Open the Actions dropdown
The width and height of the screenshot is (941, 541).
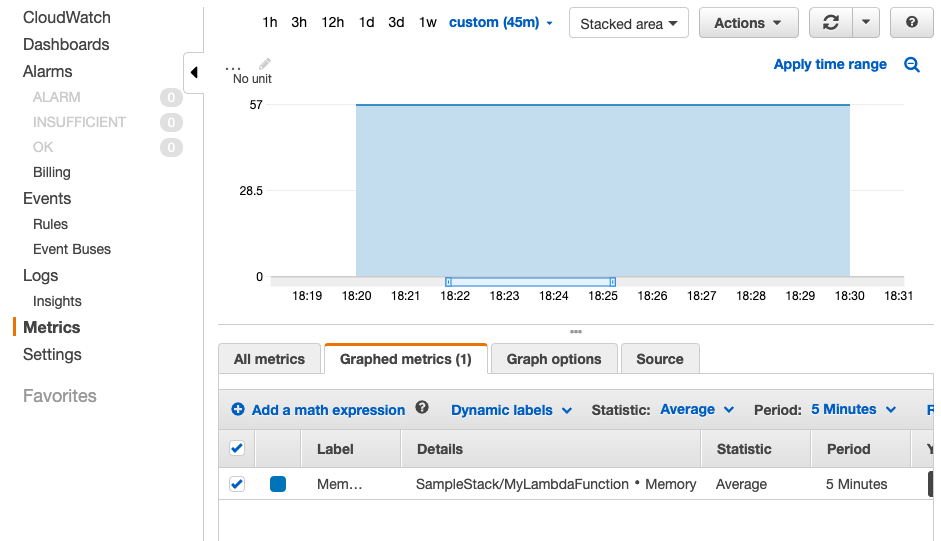point(748,23)
